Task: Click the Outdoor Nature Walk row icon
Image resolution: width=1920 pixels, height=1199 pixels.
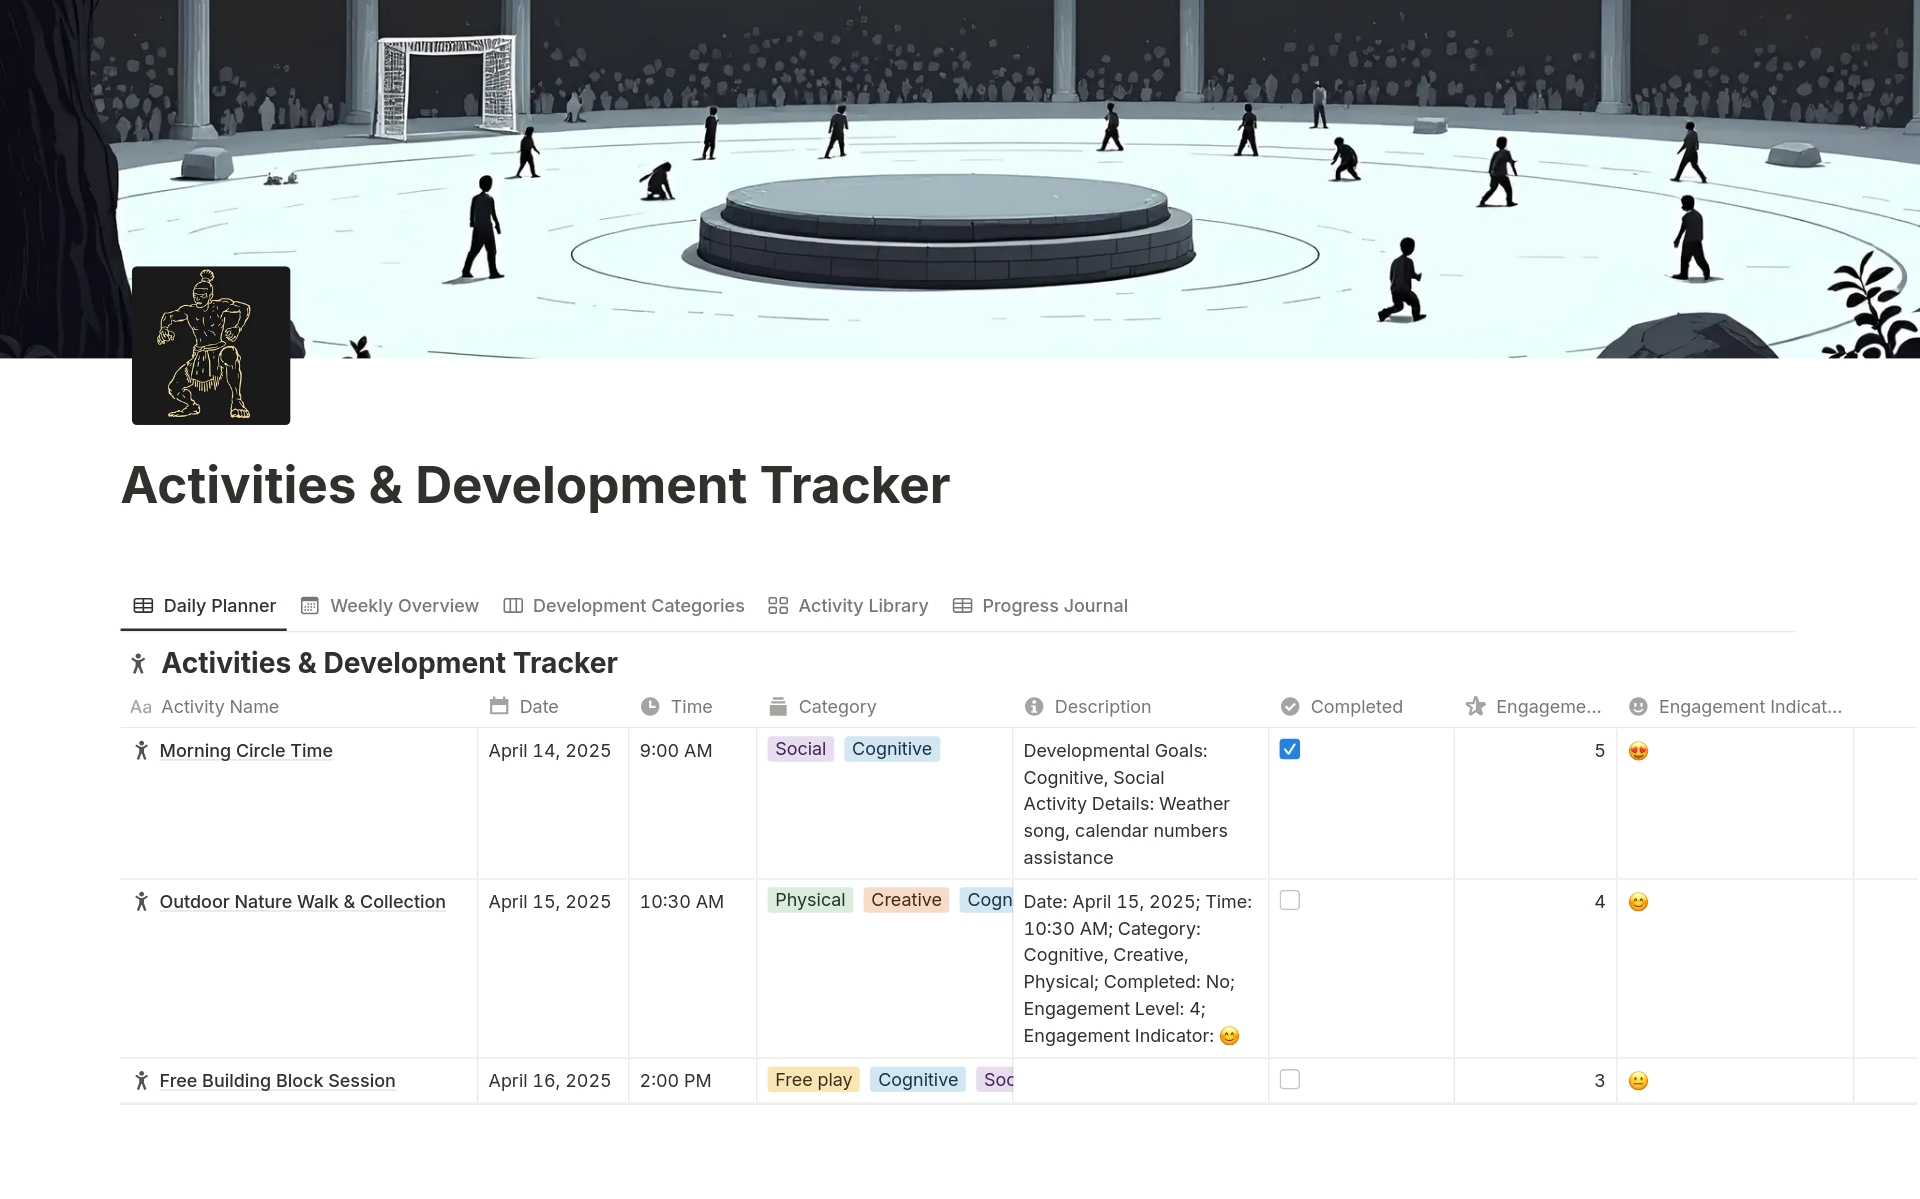Action: coord(141,902)
